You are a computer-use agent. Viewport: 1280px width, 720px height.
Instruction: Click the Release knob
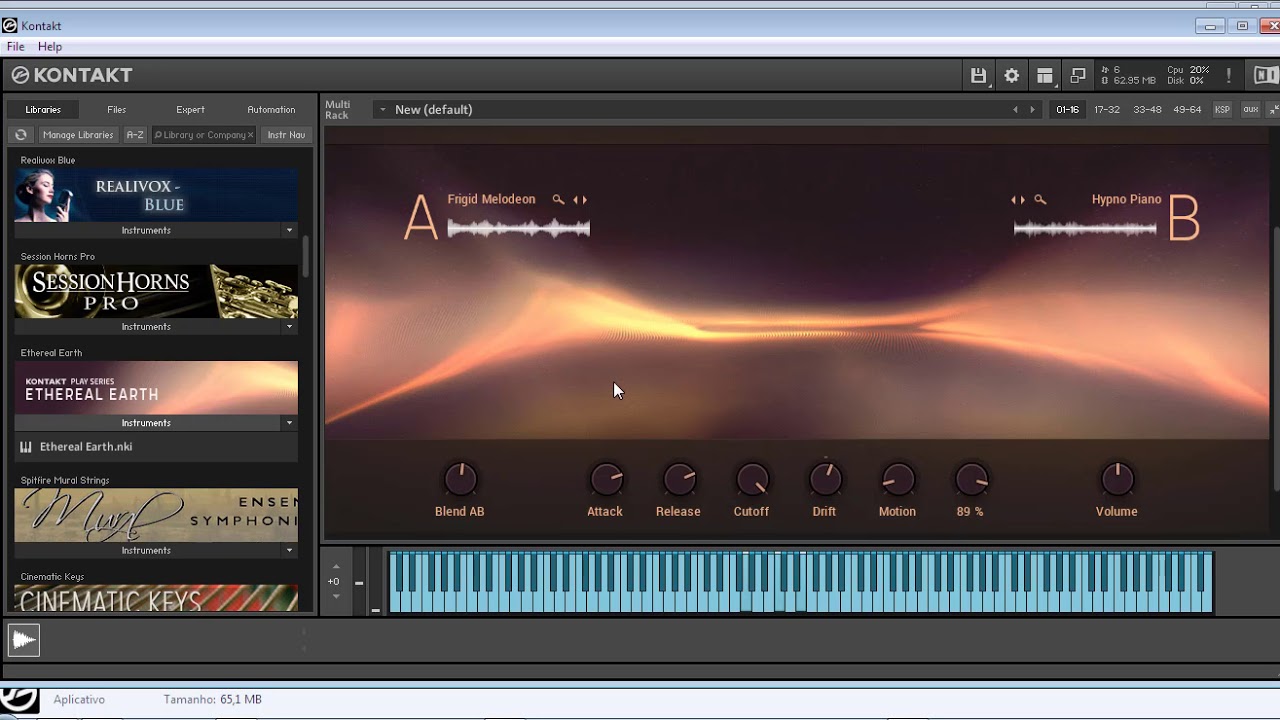click(678, 480)
